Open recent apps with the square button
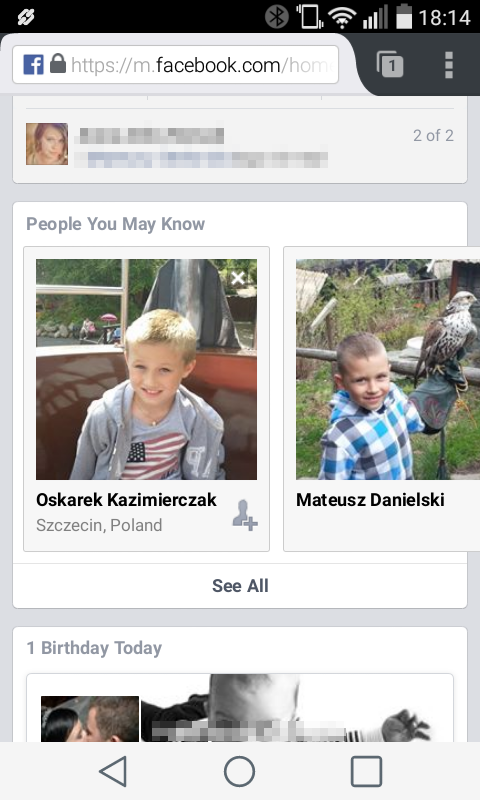The image size is (480, 800). pos(366,771)
